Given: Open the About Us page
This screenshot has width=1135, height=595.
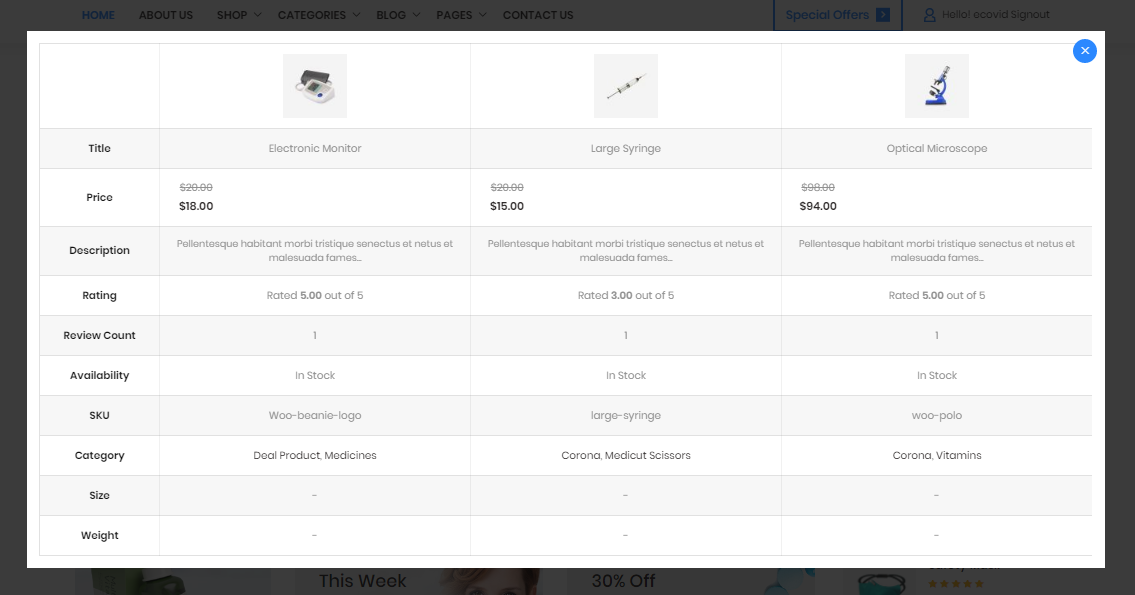Looking at the screenshot, I should coord(166,15).
